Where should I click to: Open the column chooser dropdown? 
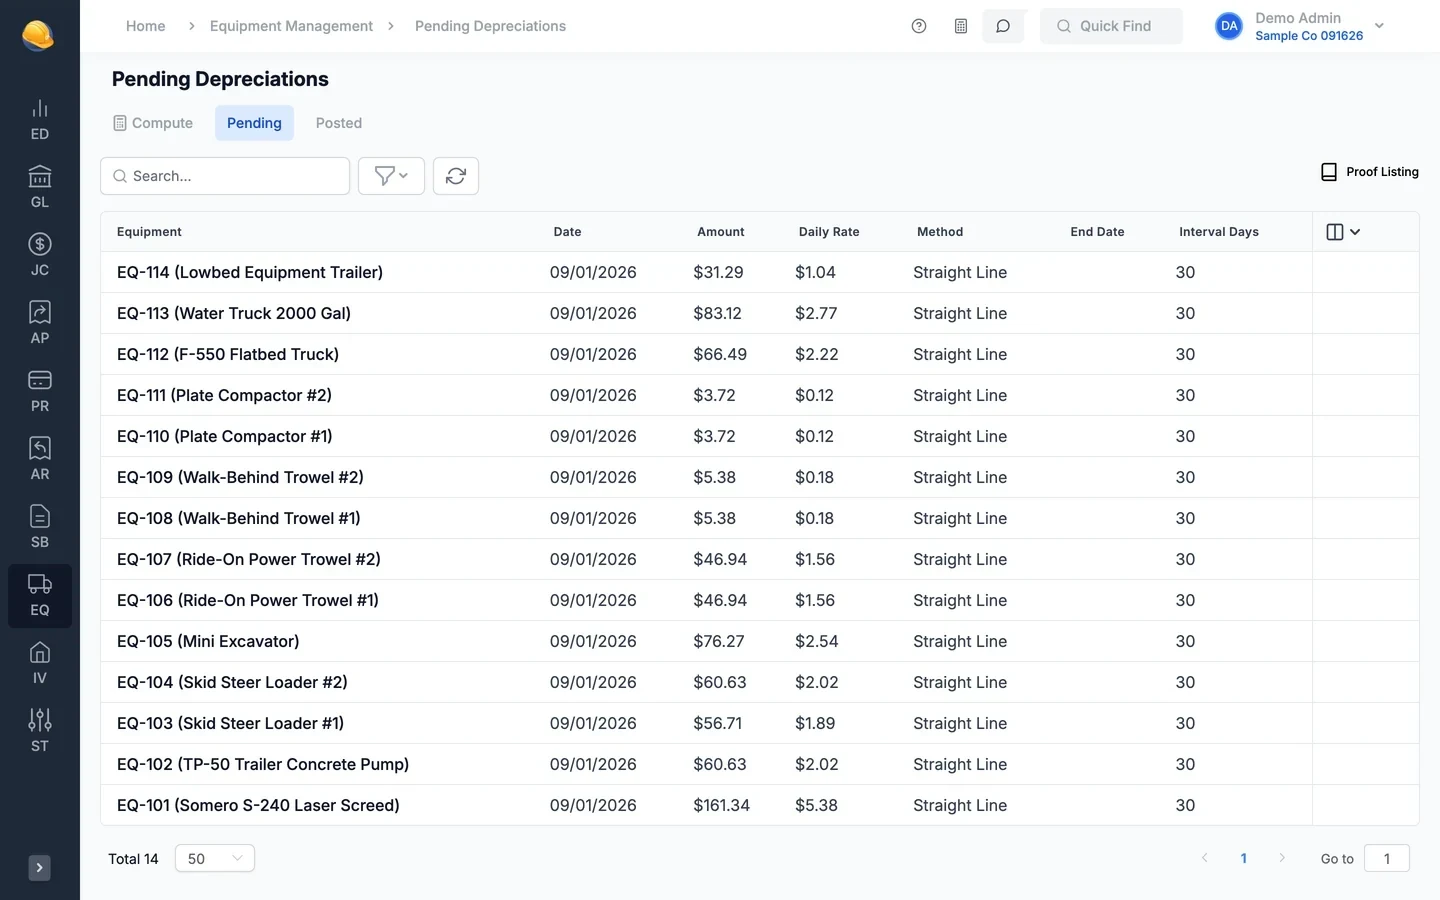point(1343,232)
